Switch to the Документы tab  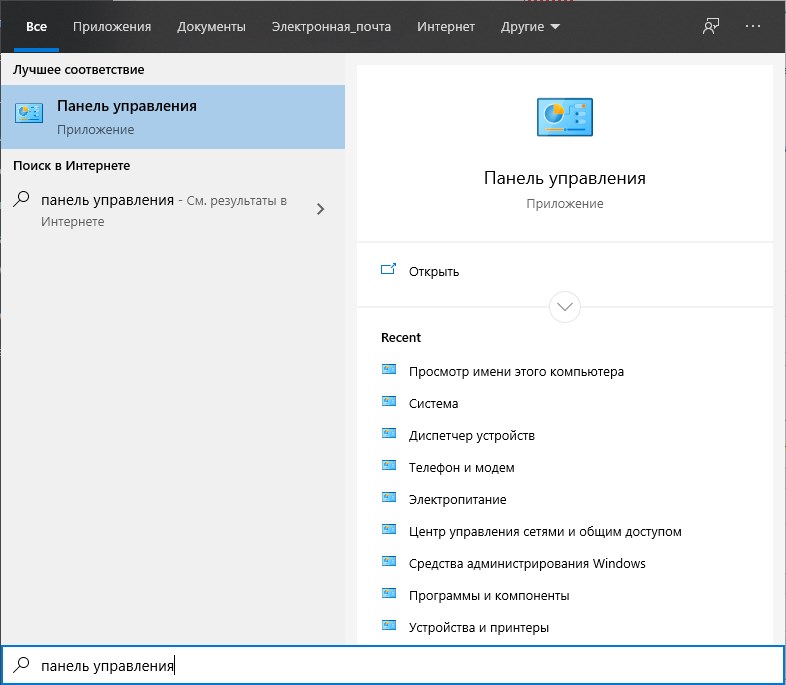pyautogui.click(x=211, y=26)
